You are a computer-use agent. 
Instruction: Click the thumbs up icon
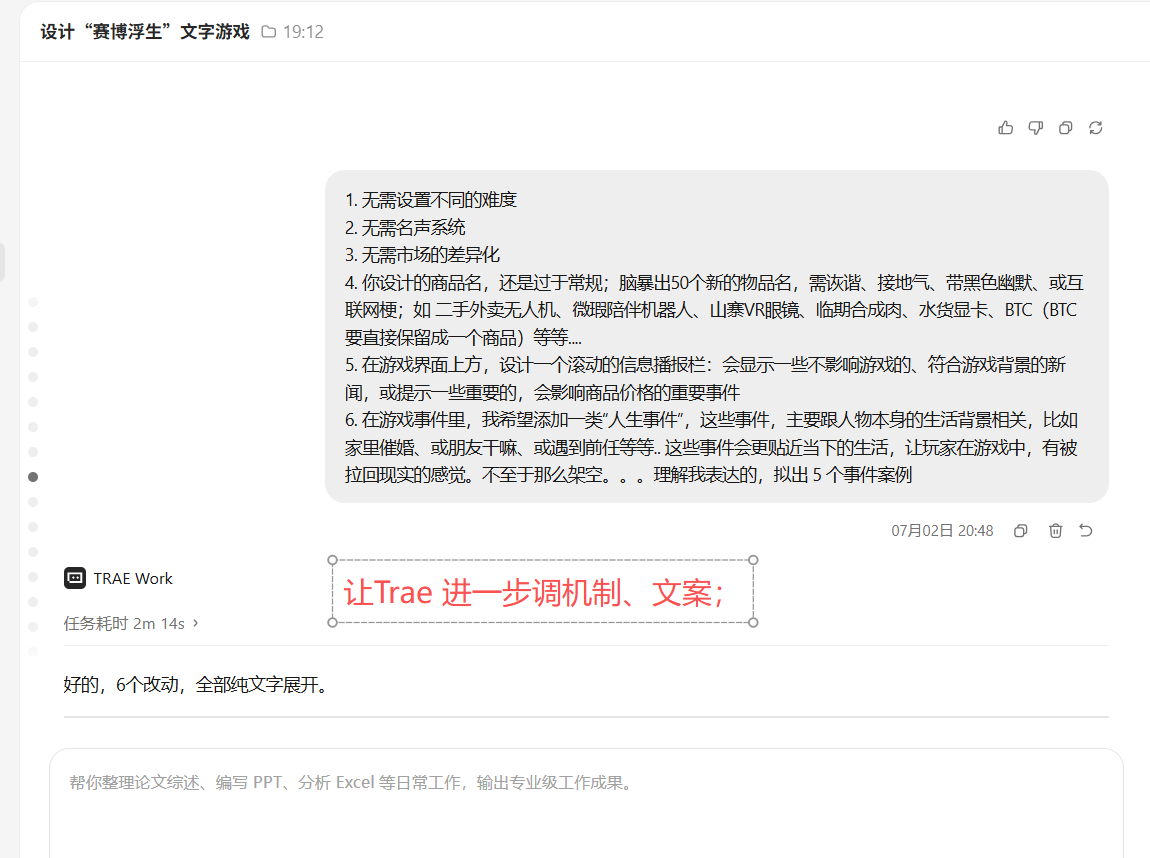tap(1006, 128)
